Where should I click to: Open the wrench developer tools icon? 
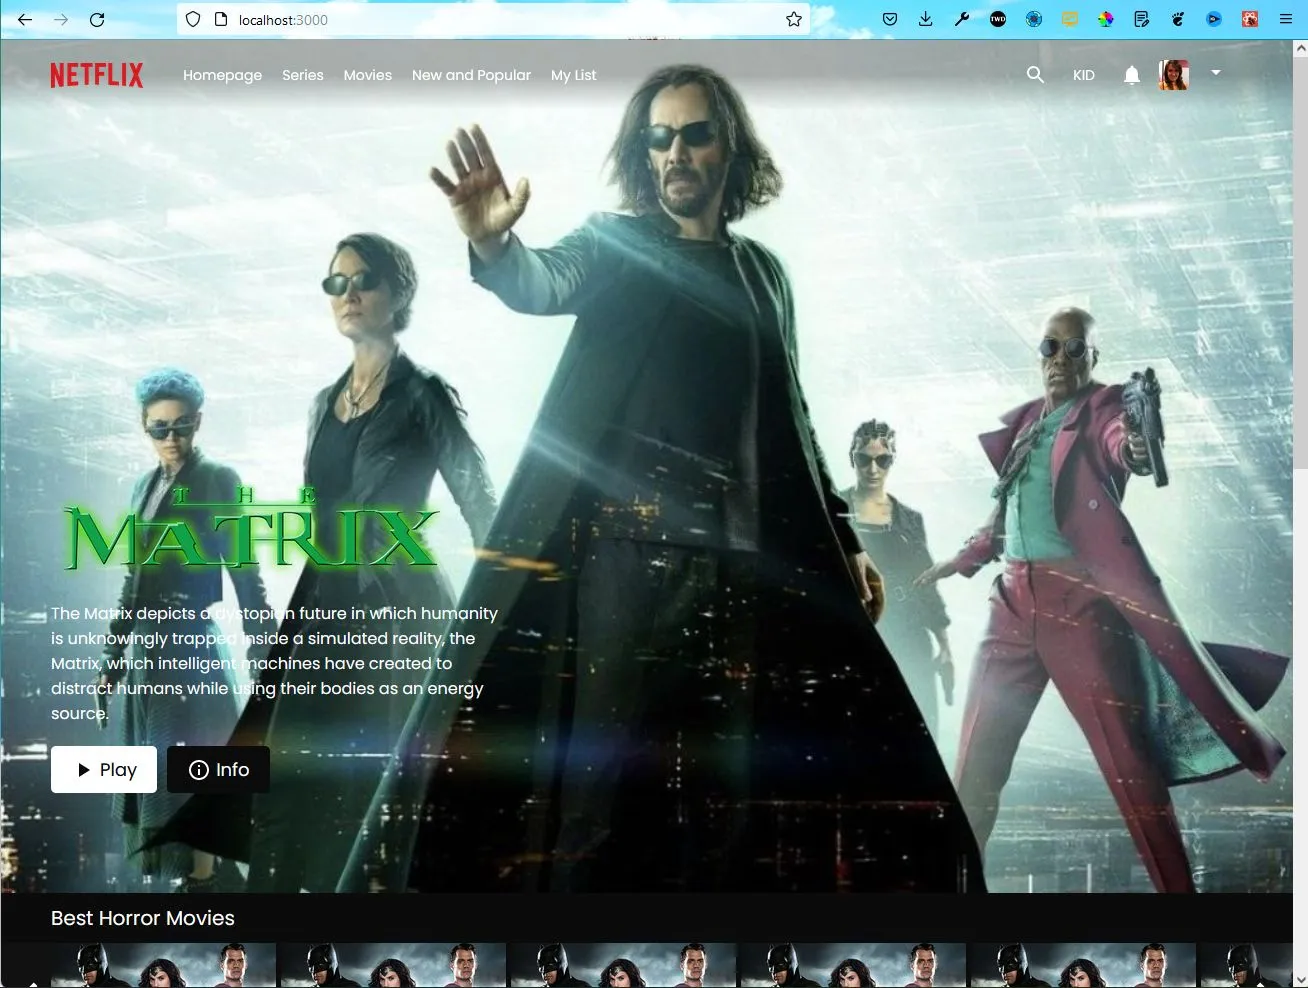click(962, 19)
